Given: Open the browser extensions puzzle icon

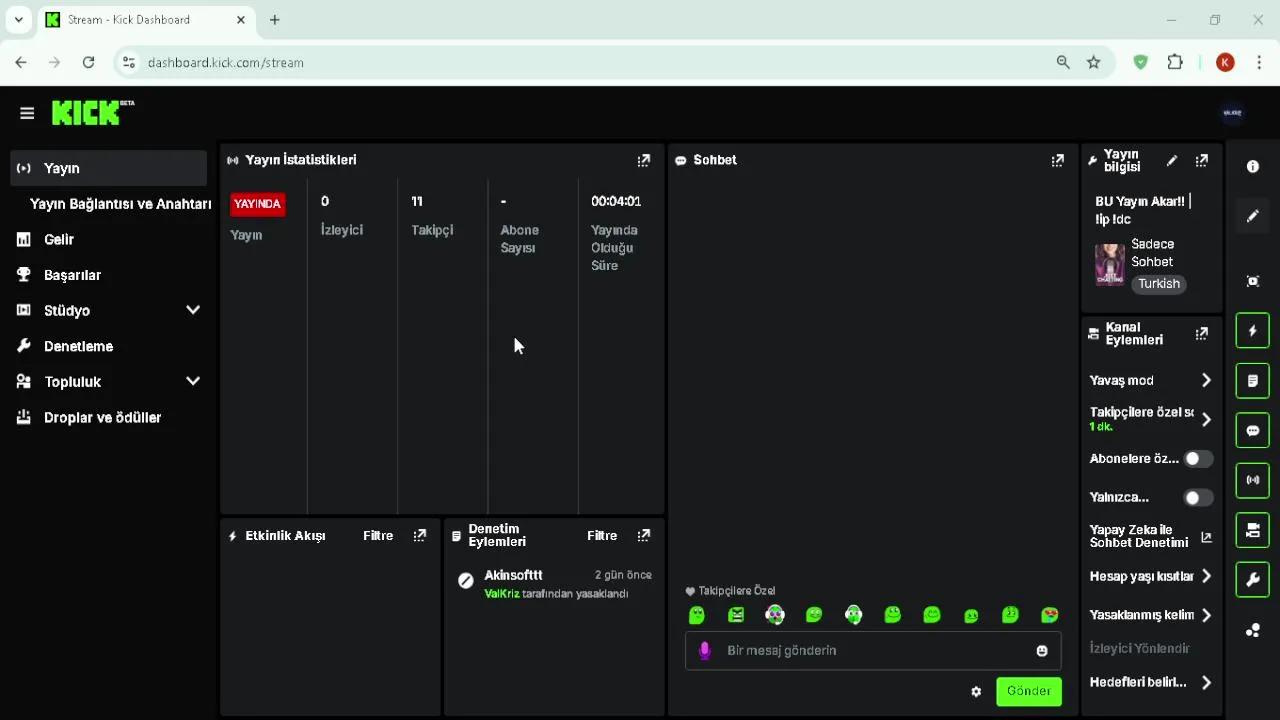Looking at the screenshot, I should 1175,62.
